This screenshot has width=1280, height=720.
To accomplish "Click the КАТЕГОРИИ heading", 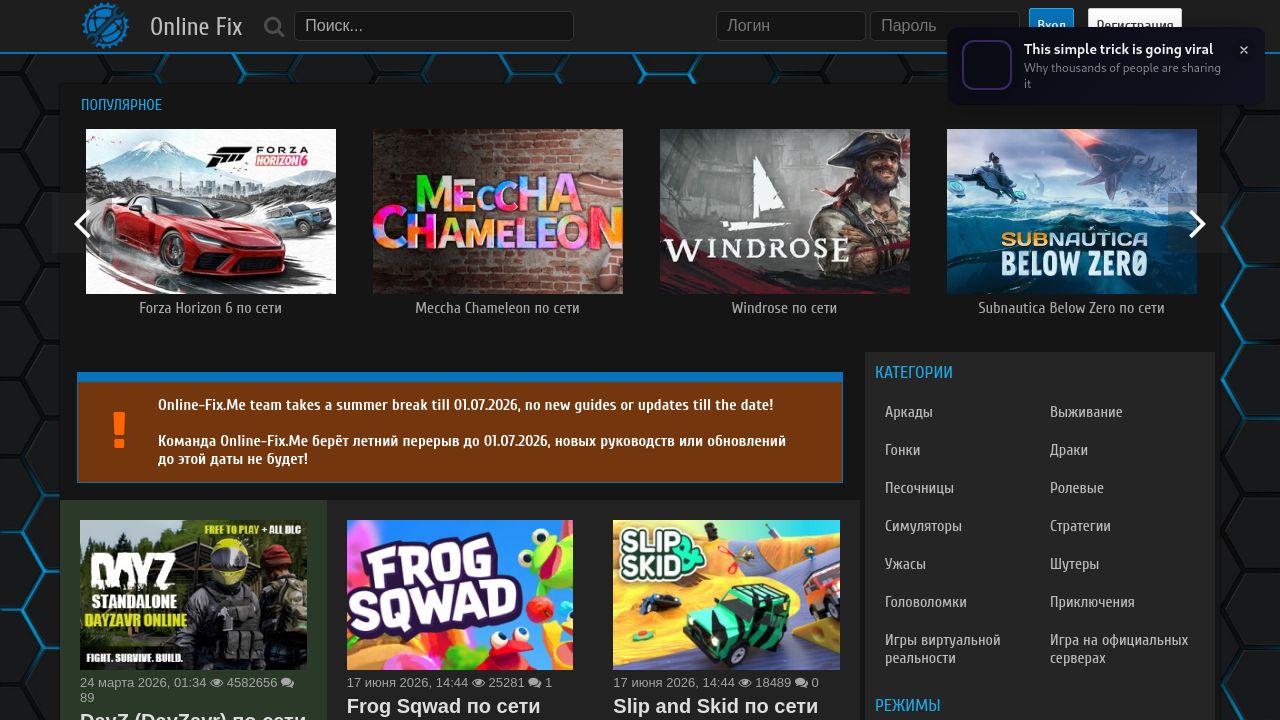I will 914,372.
